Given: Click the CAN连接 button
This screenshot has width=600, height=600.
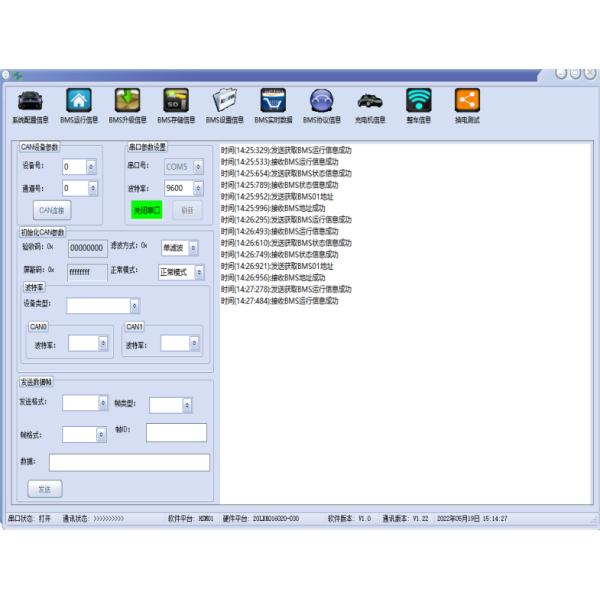Looking at the screenshot, I should click(x=51, y=209).
